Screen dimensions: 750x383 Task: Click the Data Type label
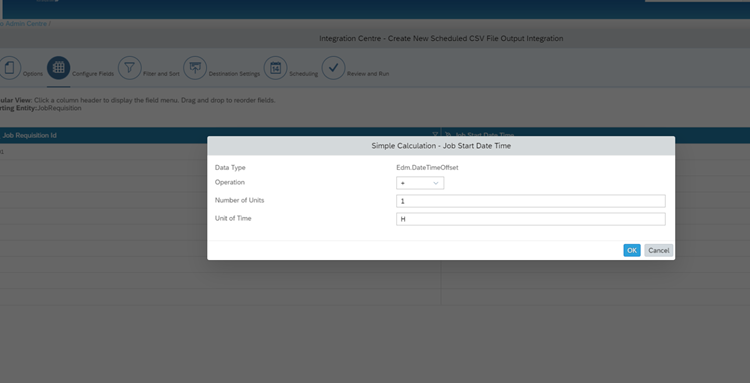pyautogui.click(x=230, y=168)
